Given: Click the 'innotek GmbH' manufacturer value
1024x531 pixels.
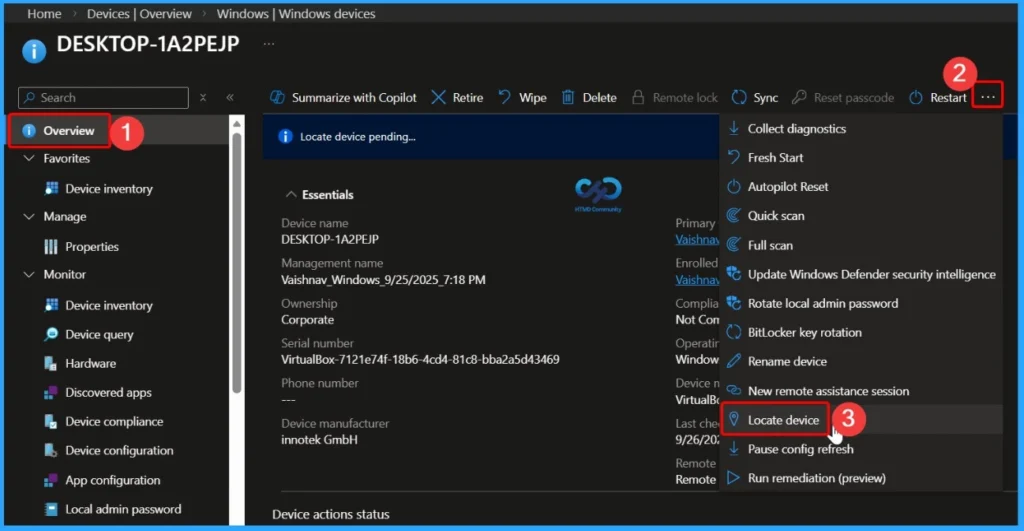Looking at the screenshot, I should [x=319, y=440].
